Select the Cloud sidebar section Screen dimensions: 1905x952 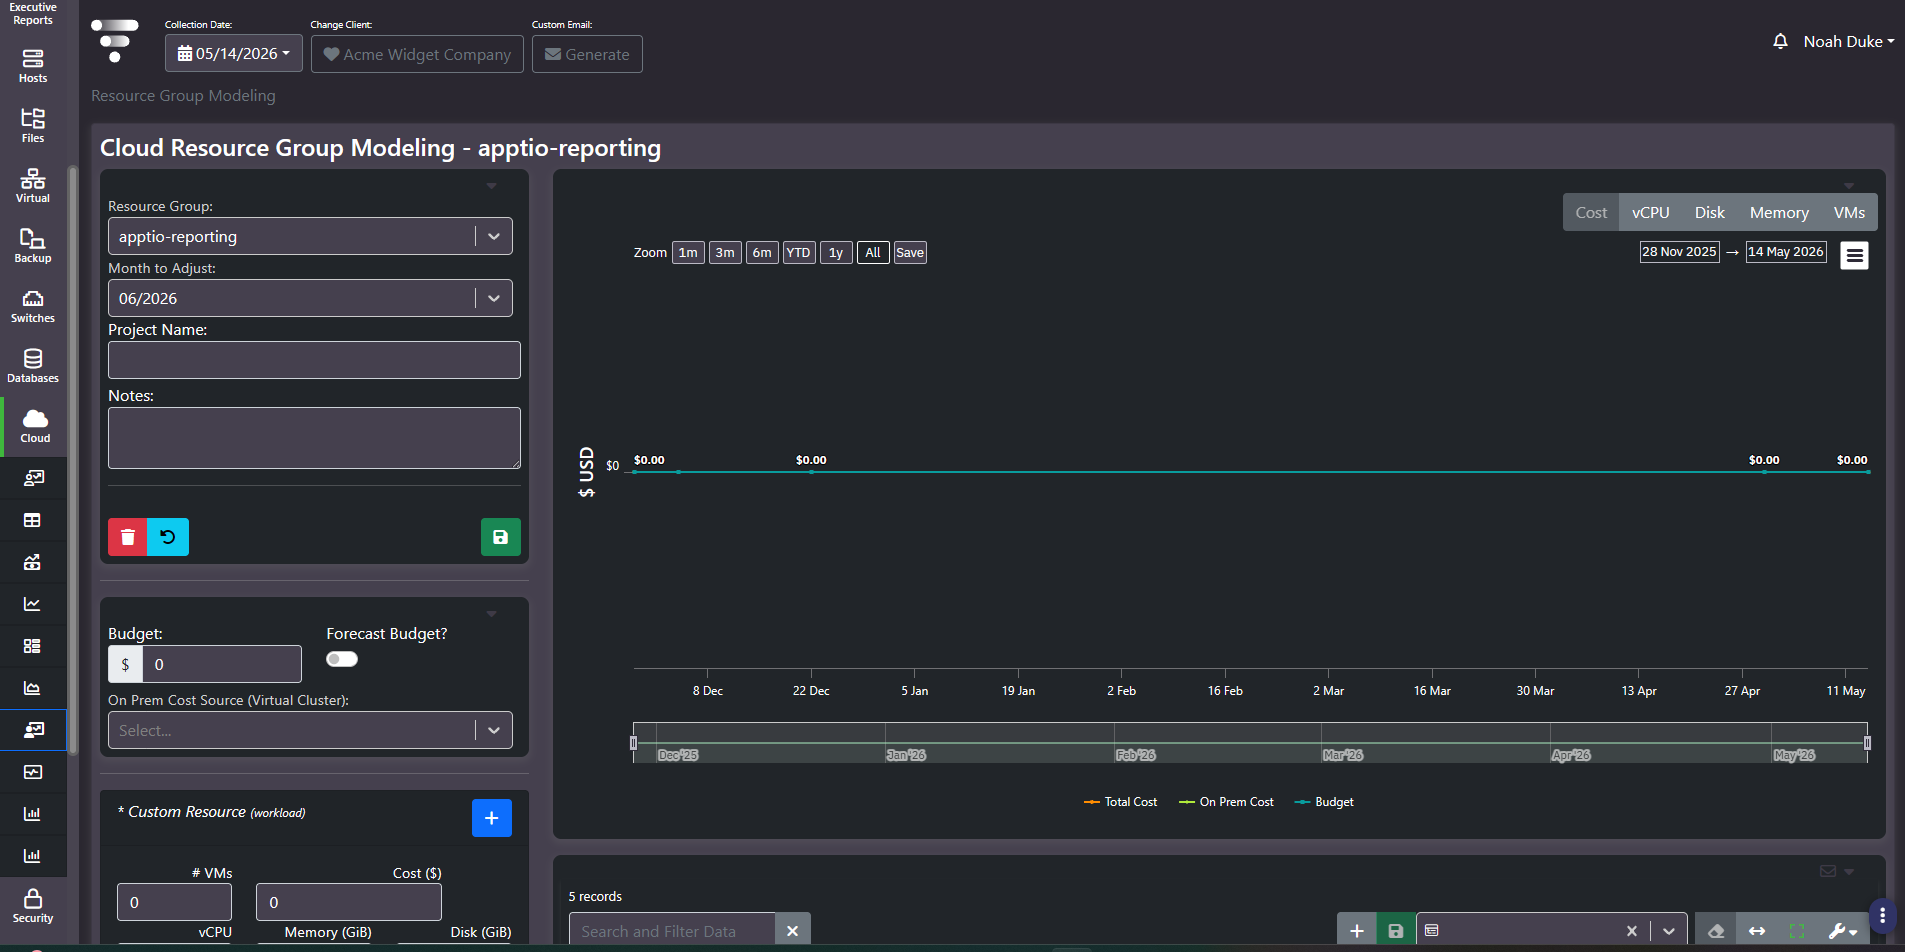[35, 426]
